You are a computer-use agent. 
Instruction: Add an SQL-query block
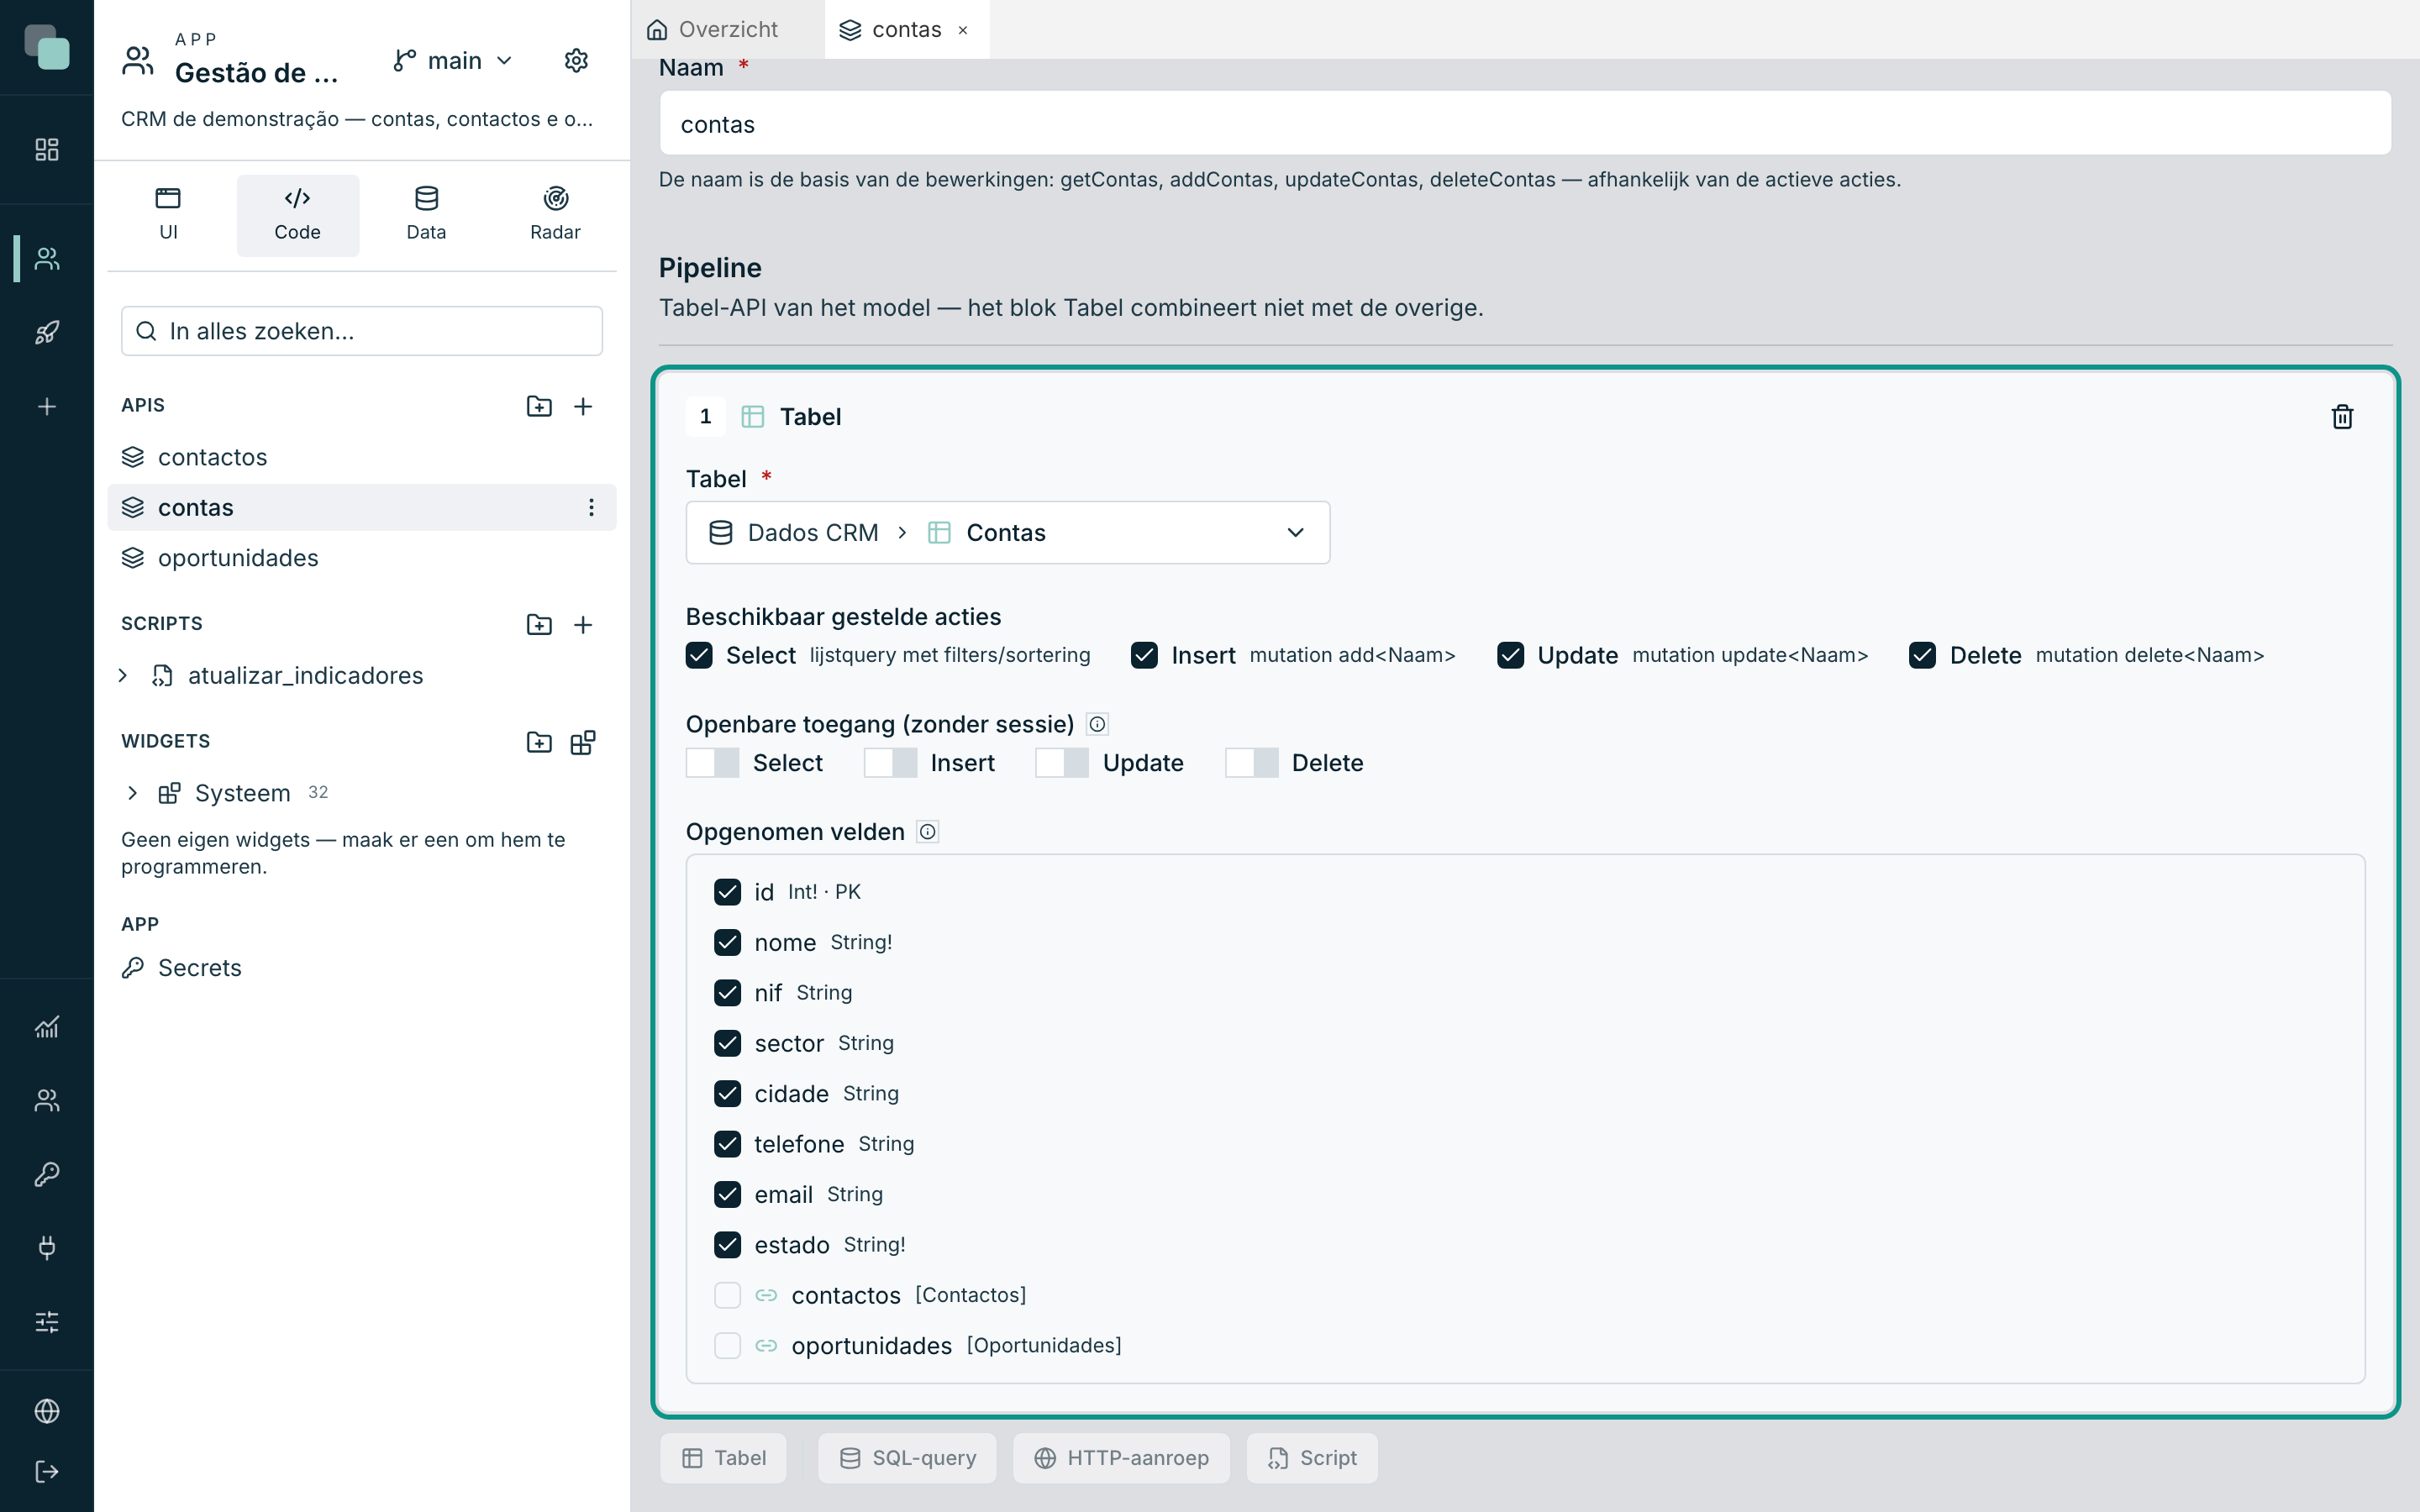[907, 1458]
